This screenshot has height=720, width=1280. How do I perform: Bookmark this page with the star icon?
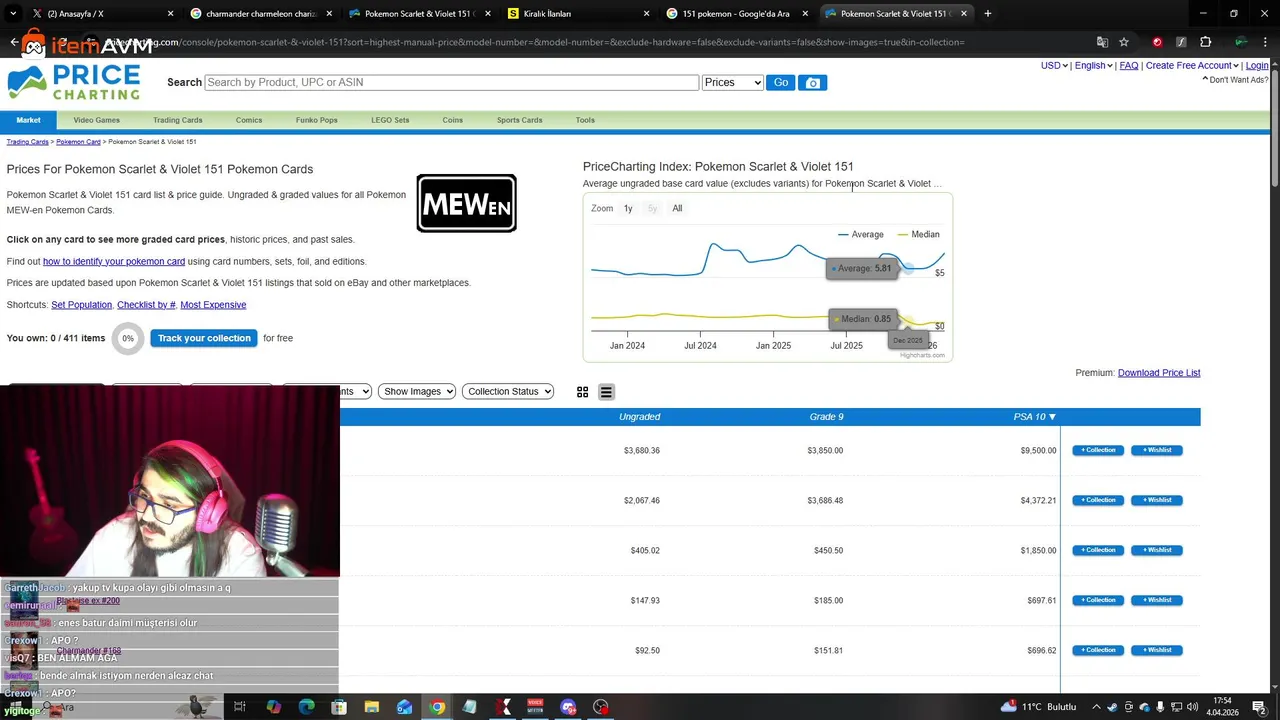pos(1124,42)
